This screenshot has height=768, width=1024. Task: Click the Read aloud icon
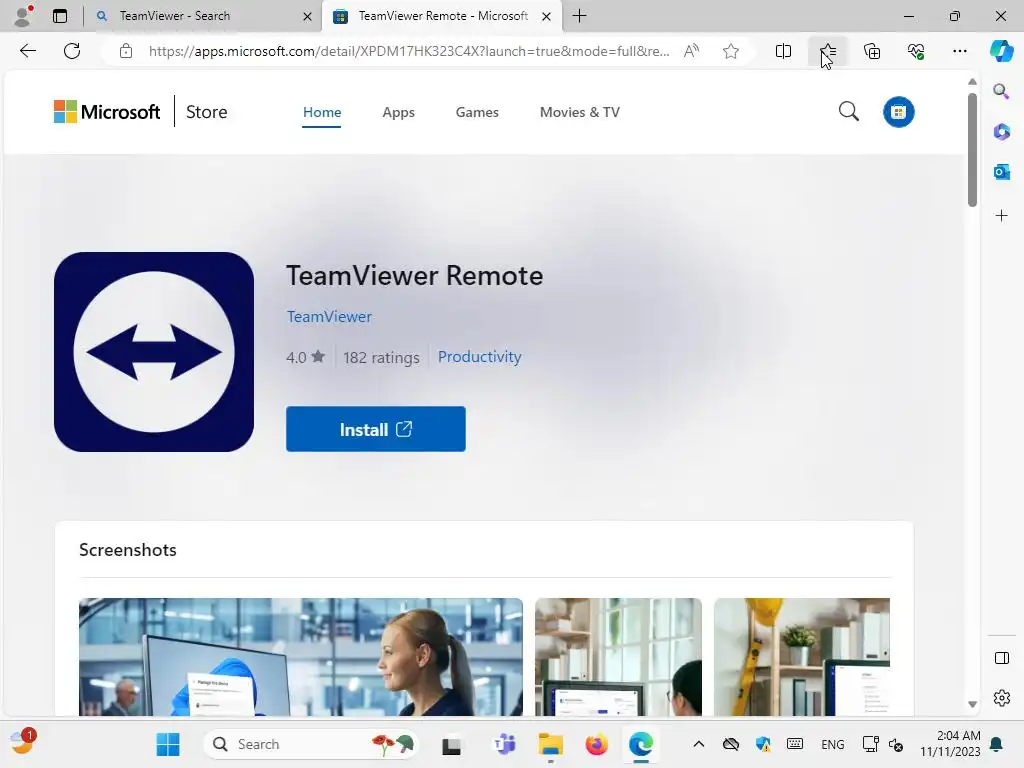pos(692,51)
